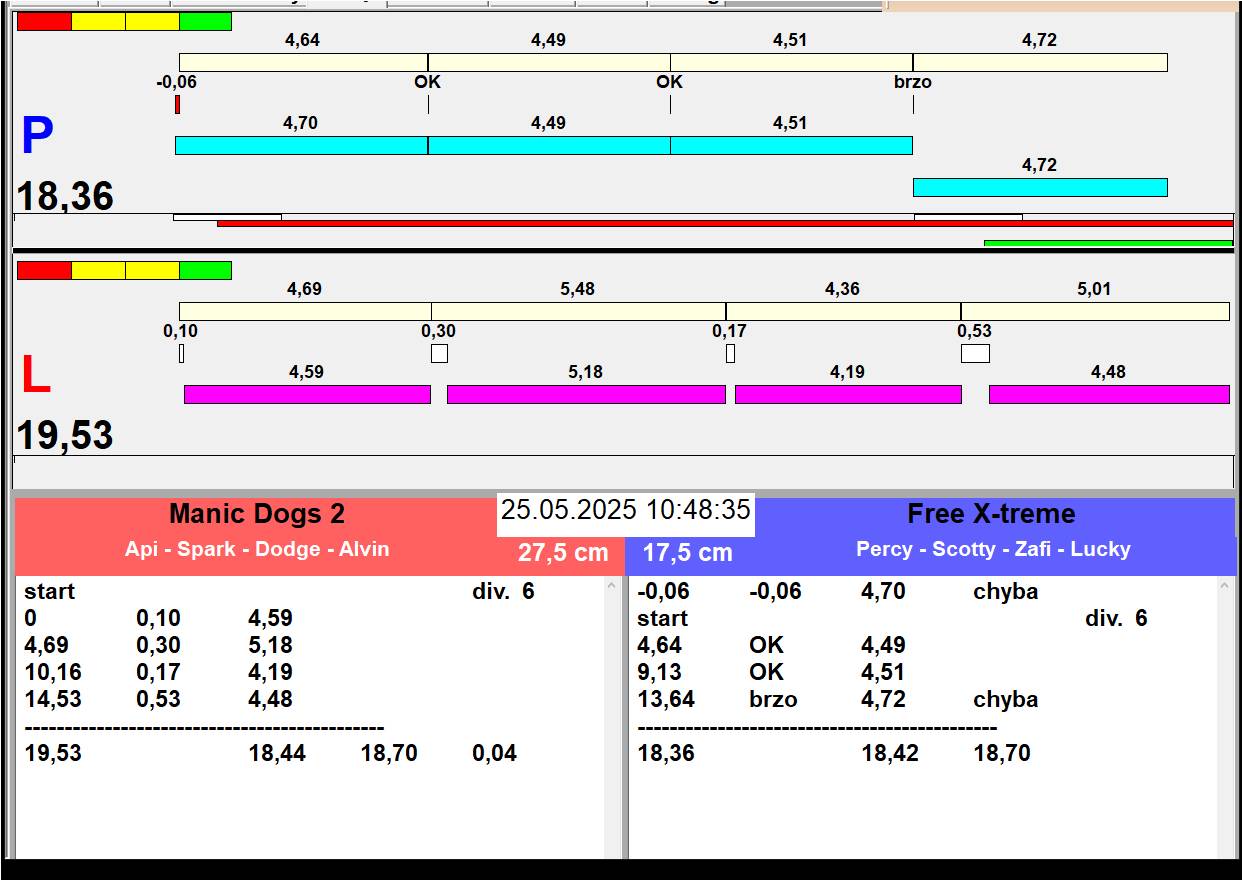The height and width of the screenshot is (880, 1242).
Task: Click the green start light in lane L
Action: click(x=205, y=270)
